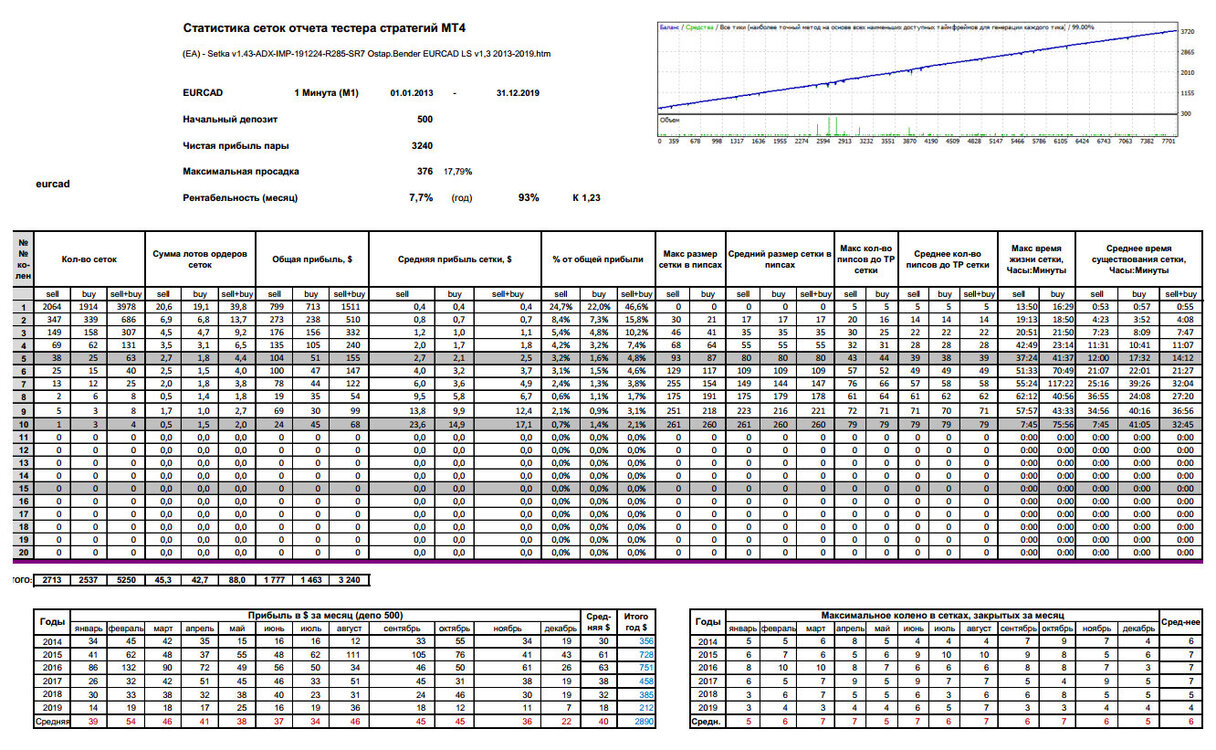The image size is (1216, 750).
Task: Click the 'Объем' label in the chart
Action: pyautogui.click(x=669, y=118)
